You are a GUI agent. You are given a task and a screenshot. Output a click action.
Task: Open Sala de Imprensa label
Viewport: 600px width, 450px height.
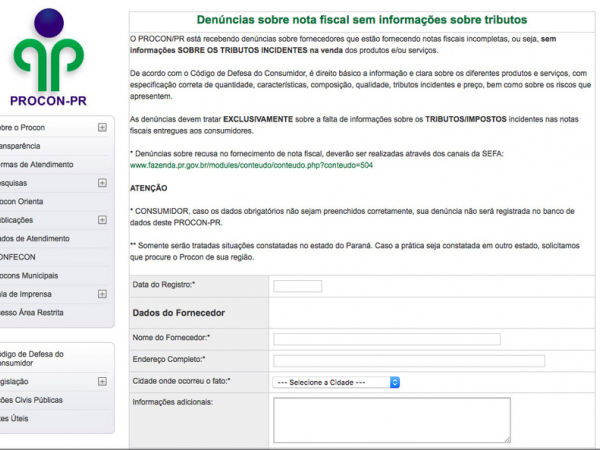click(26, 294)
